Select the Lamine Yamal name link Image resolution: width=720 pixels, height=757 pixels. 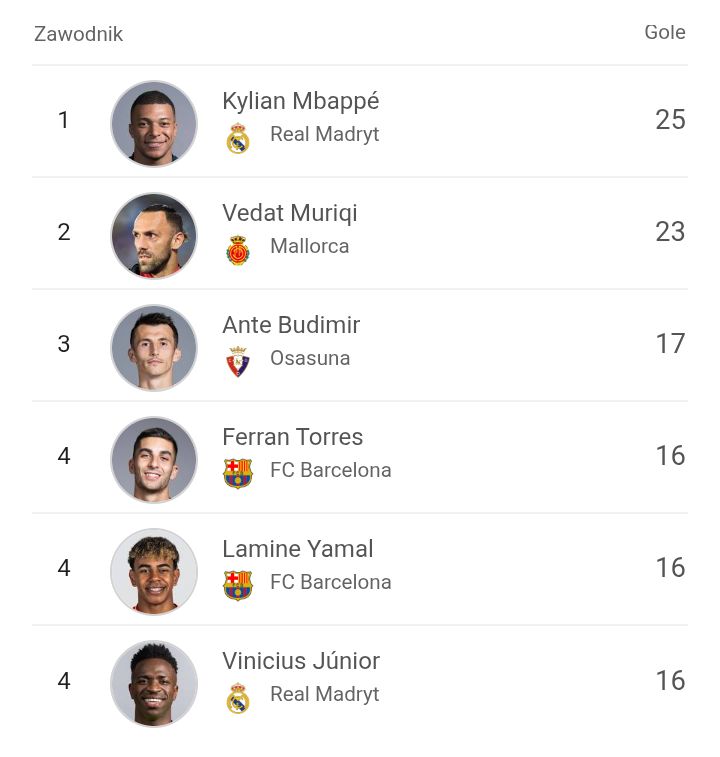pyautogui.click(x=297, y=549)
